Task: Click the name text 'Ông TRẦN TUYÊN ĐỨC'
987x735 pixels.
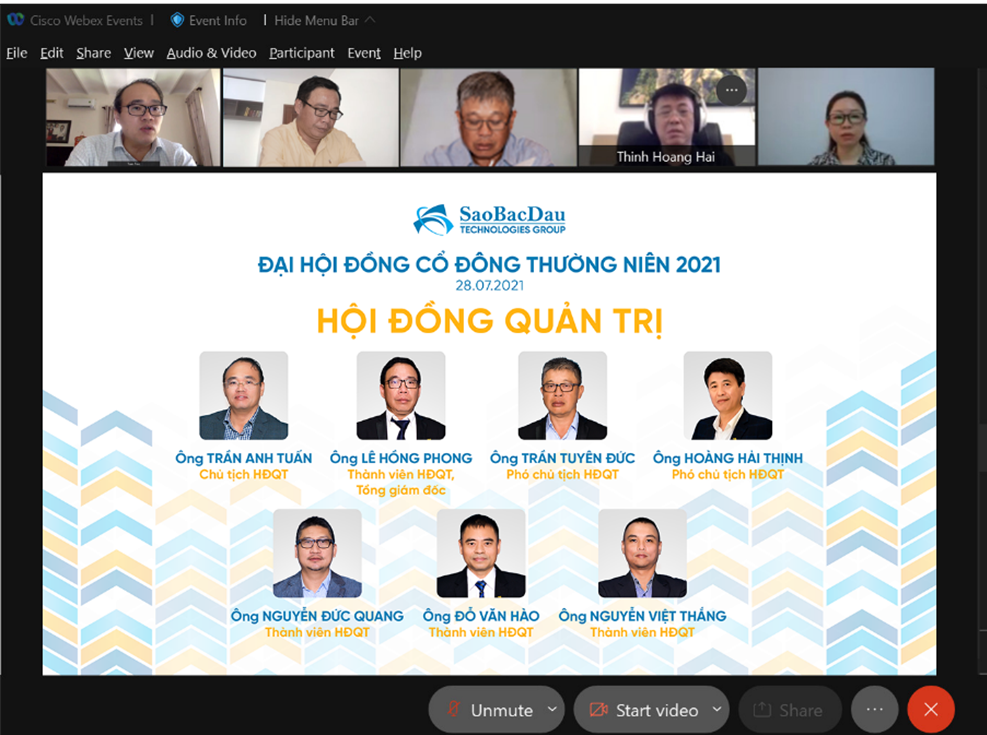Action: click(563, 457)
